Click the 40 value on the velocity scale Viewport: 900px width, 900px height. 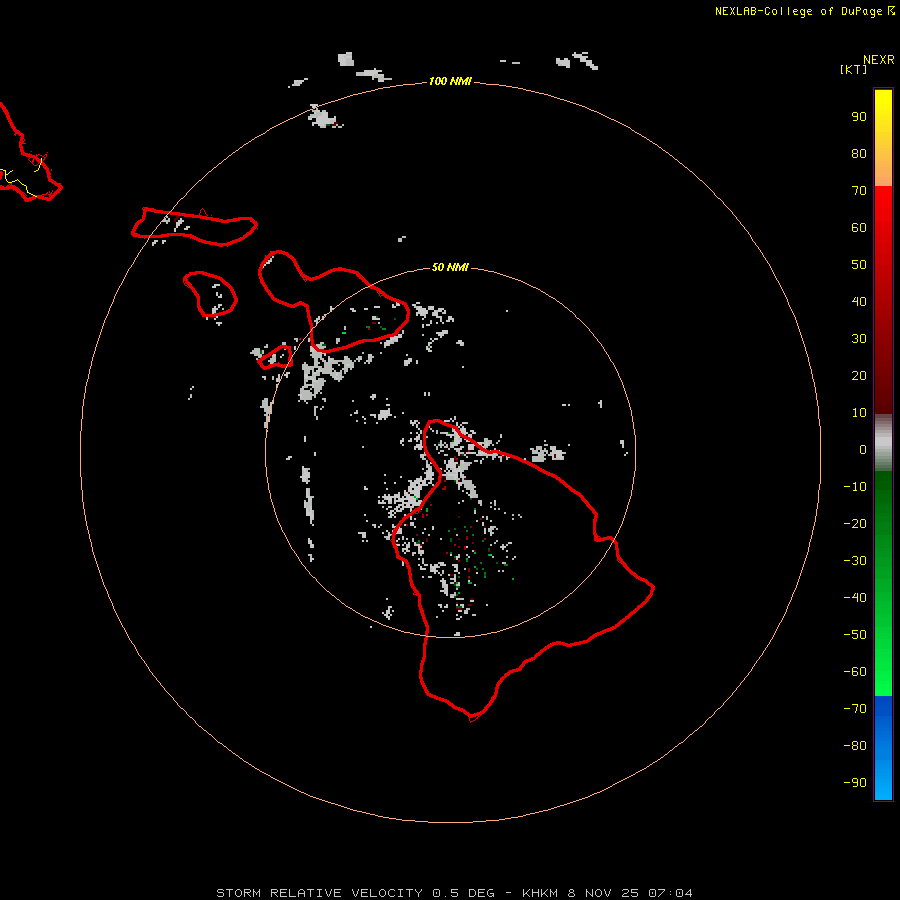859,302
